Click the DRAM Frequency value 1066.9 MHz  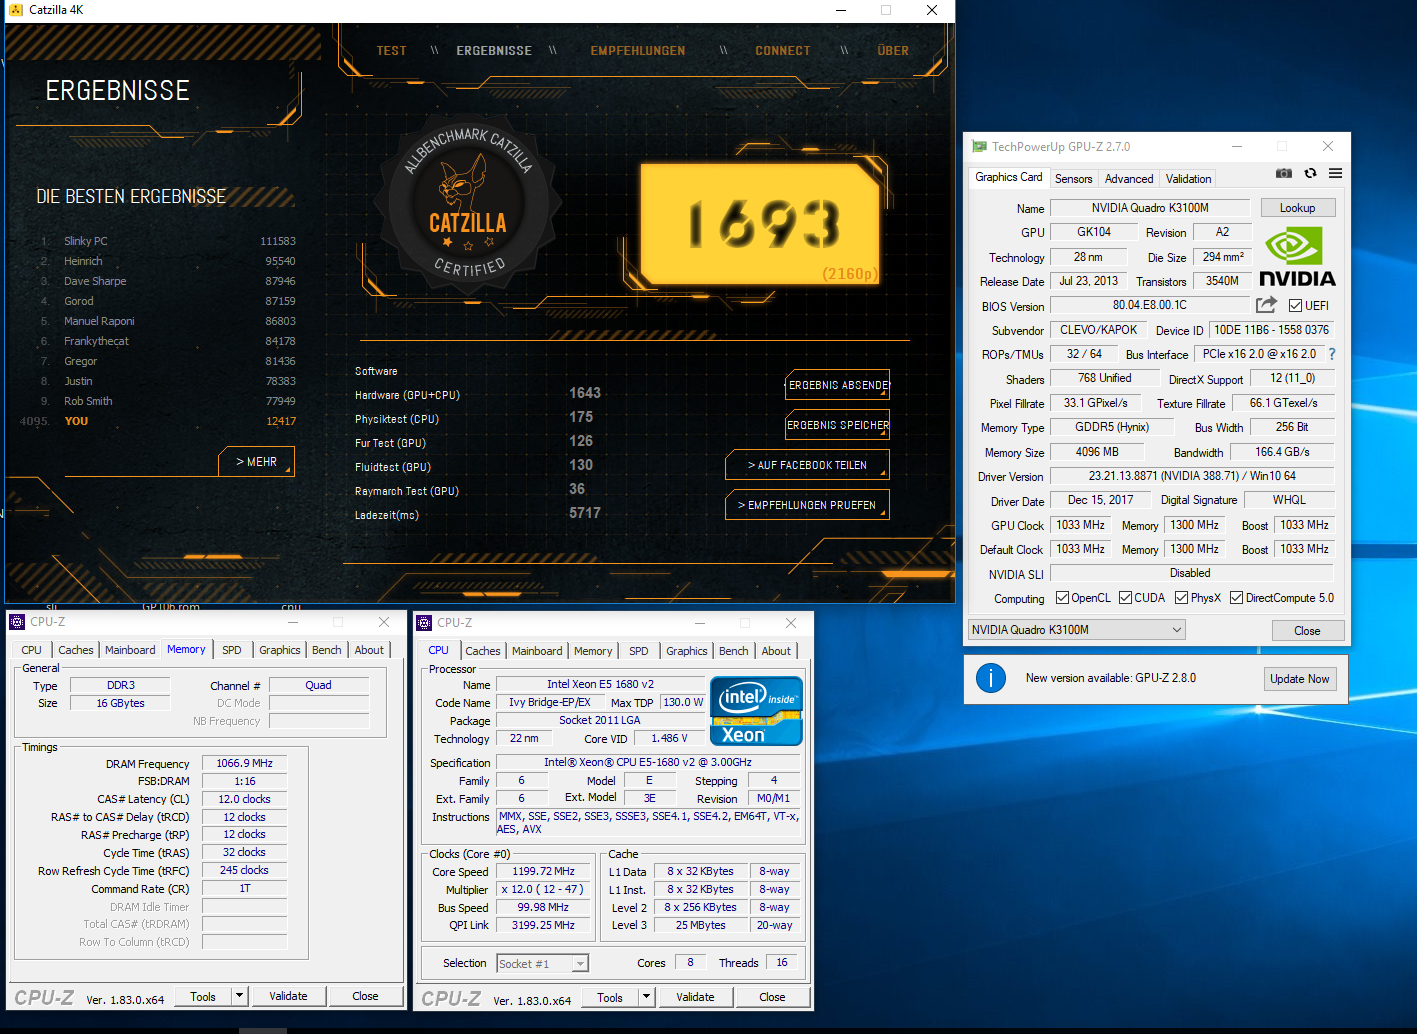click(244, 763)
